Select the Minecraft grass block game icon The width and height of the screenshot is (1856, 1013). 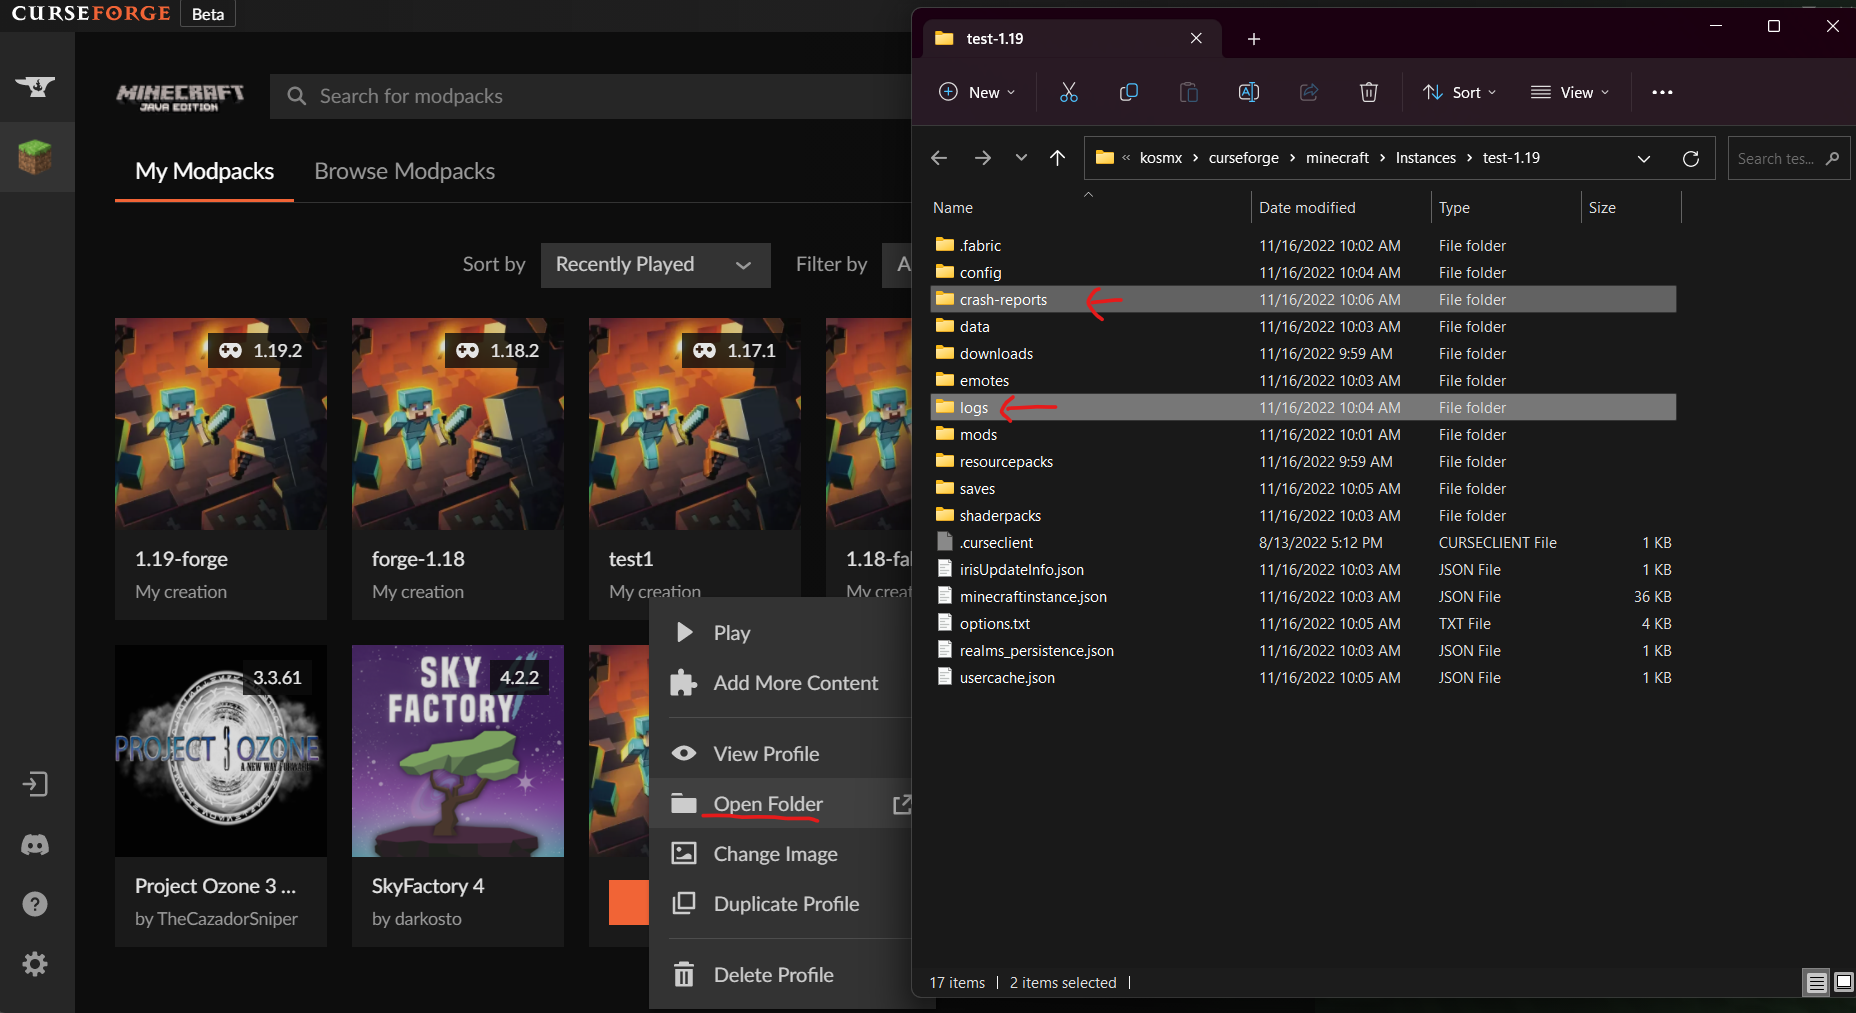pos(36,157)
